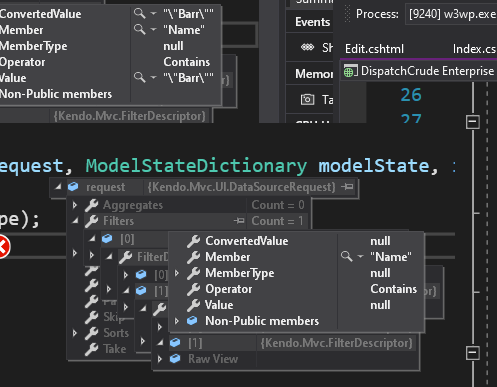This screenshot has width=497, height=387.
Task: Select the [1] Kendo.Mvc.FilterDescriptor row
Action: click(x=285, y=343)
